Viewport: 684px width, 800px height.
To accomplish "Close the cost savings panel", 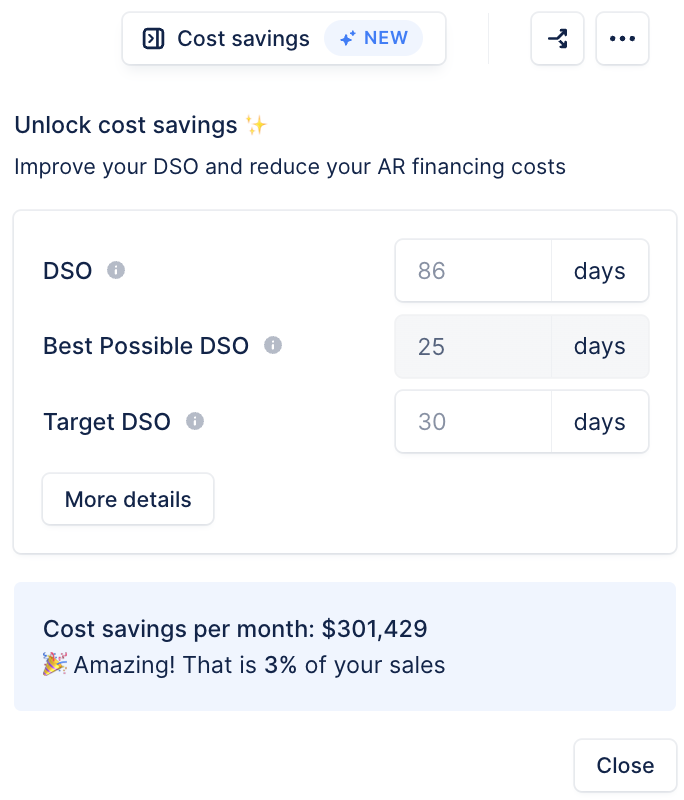I will [x=625, y=765].
